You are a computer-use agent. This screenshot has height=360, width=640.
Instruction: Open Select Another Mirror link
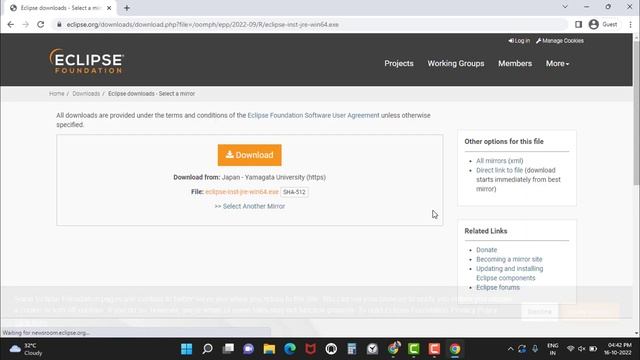(x=254, y=206)
